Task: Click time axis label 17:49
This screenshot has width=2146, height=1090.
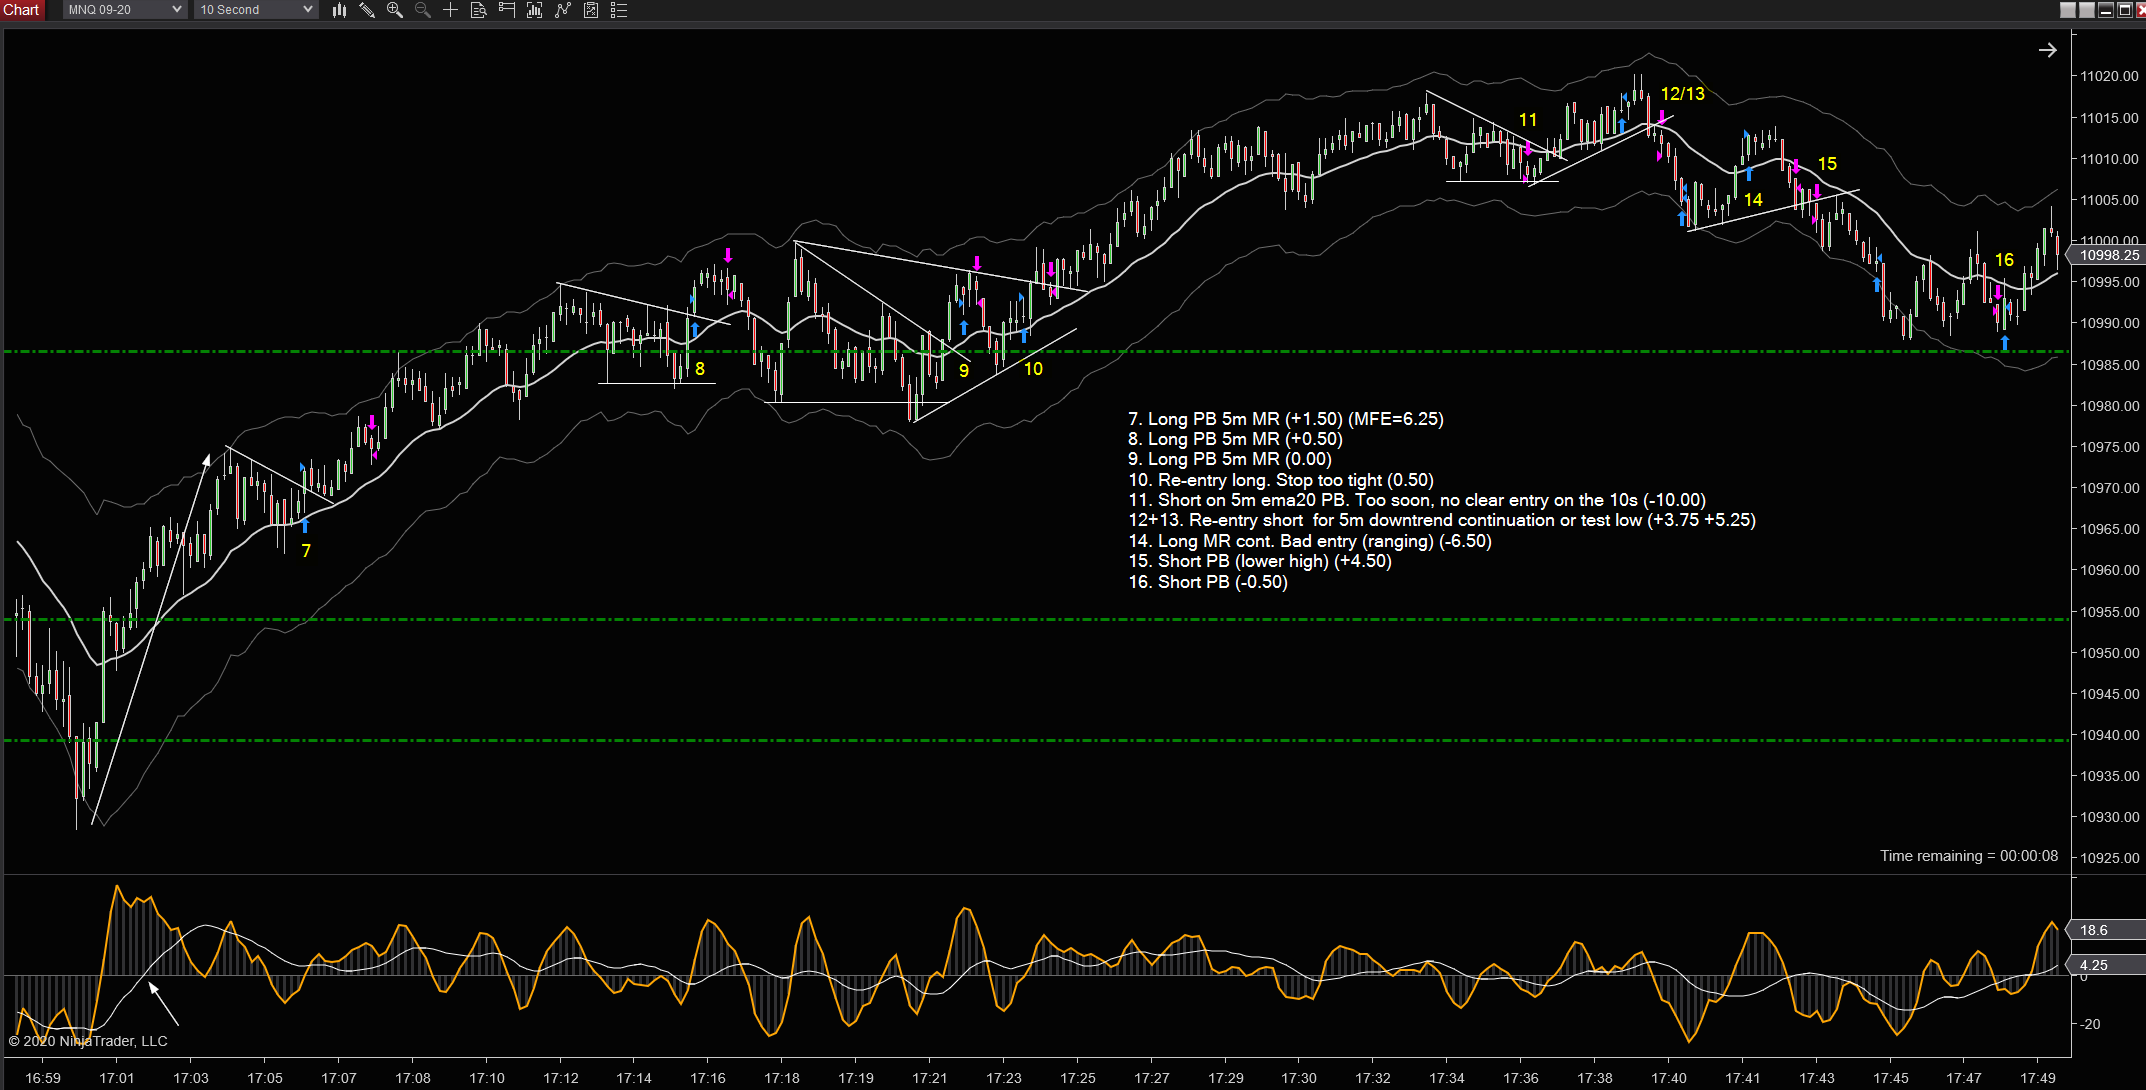Action: (x=2038, y=1078)
